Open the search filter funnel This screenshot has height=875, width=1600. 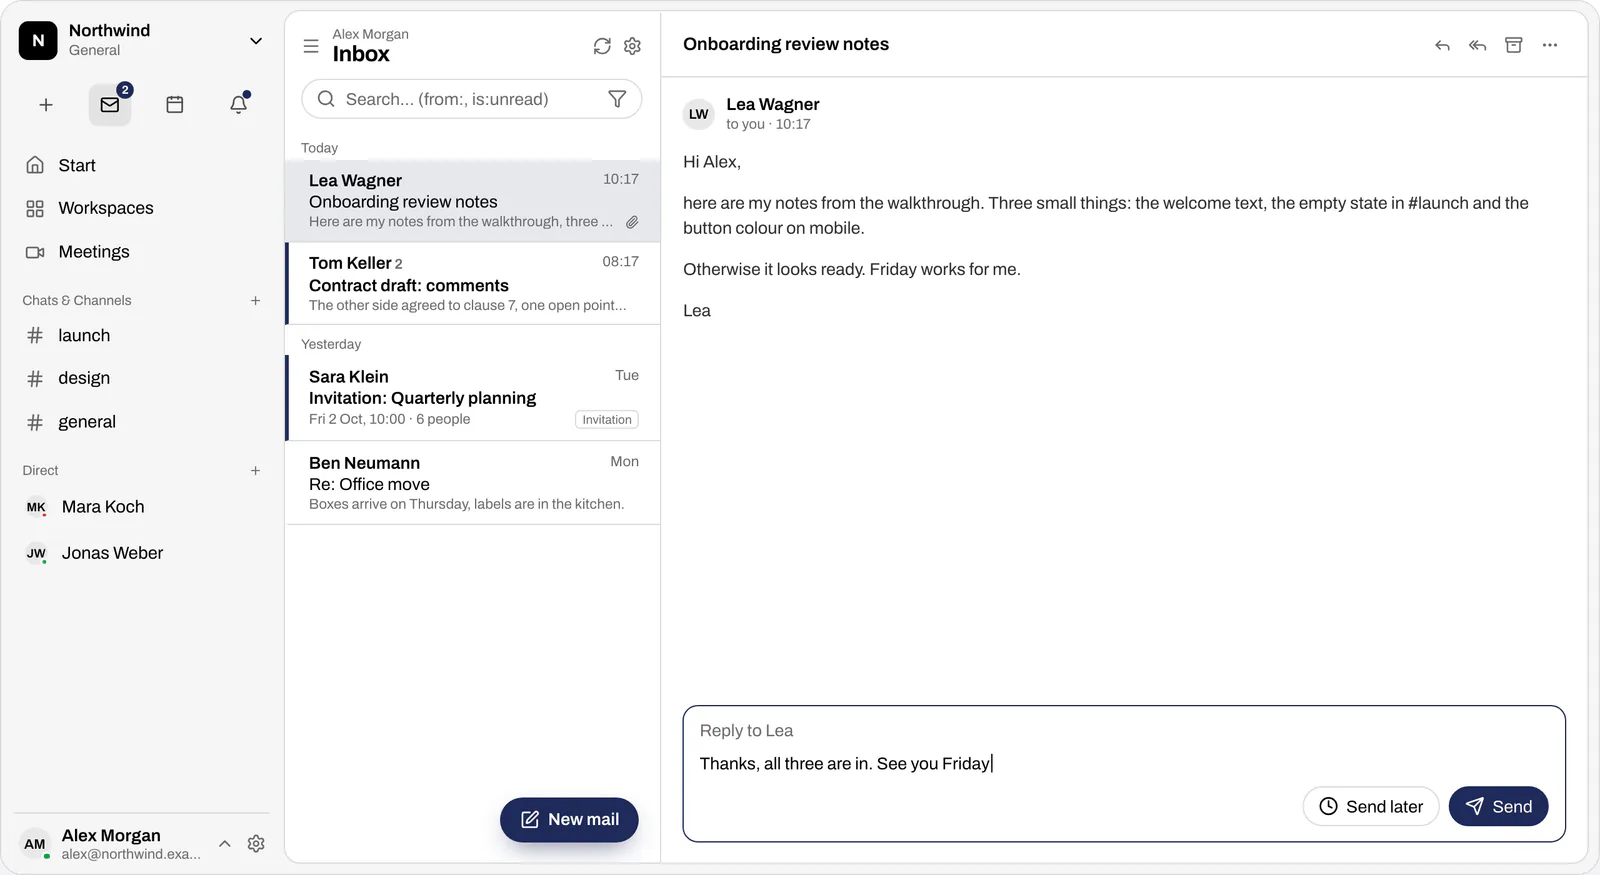click(x=617, y=99)
